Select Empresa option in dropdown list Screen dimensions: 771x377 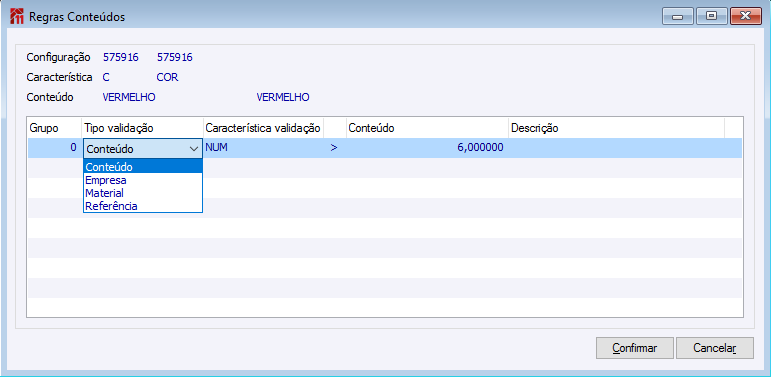[x=143, y=180]
